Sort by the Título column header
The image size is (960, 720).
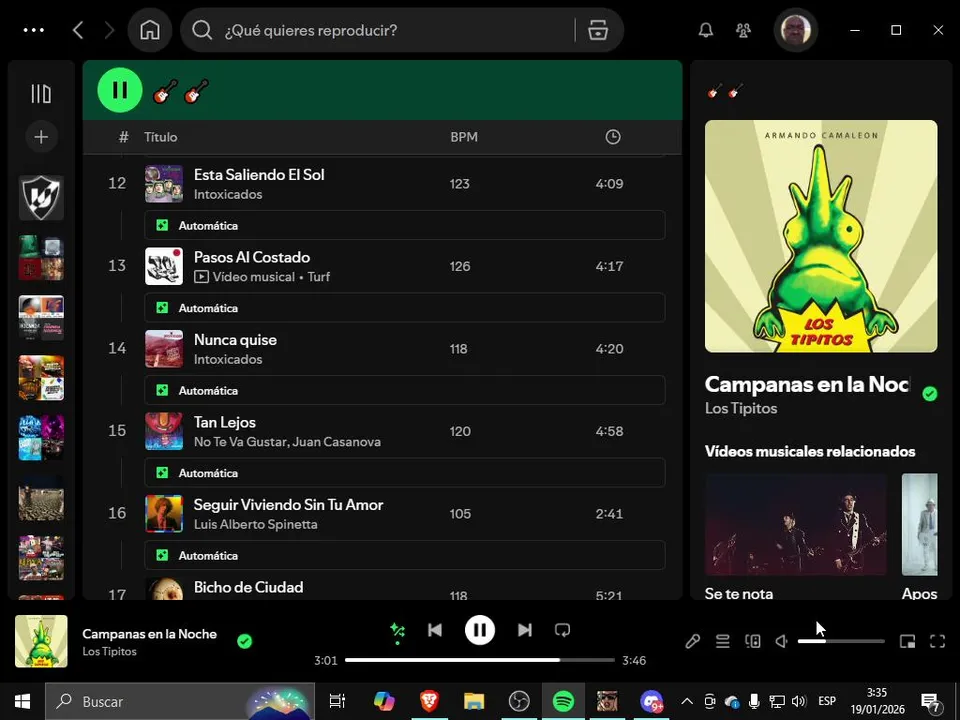pos(160,137)
